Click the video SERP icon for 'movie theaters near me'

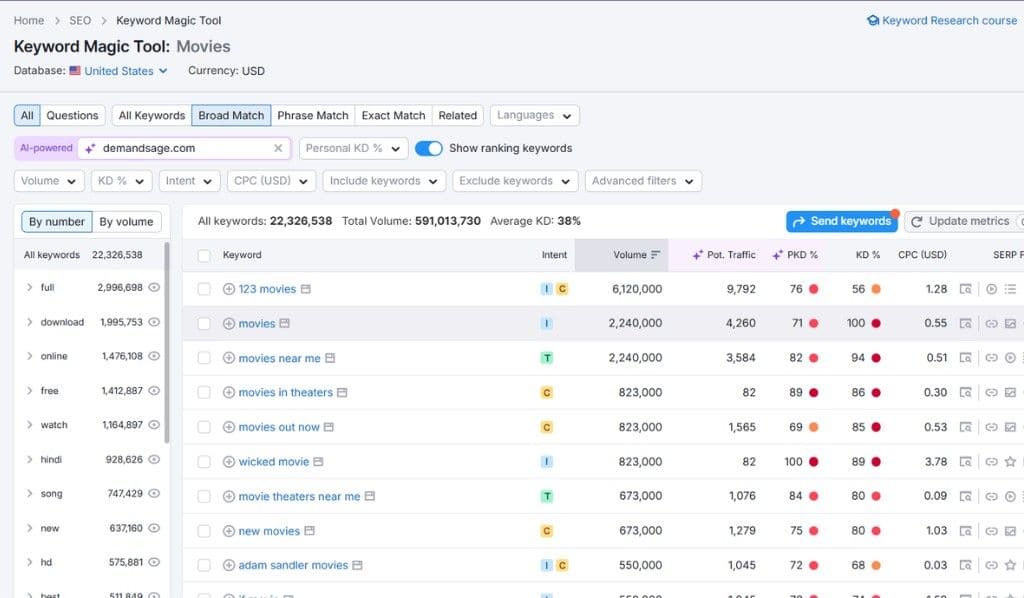pyautogui.click(x=1010, y=496)
